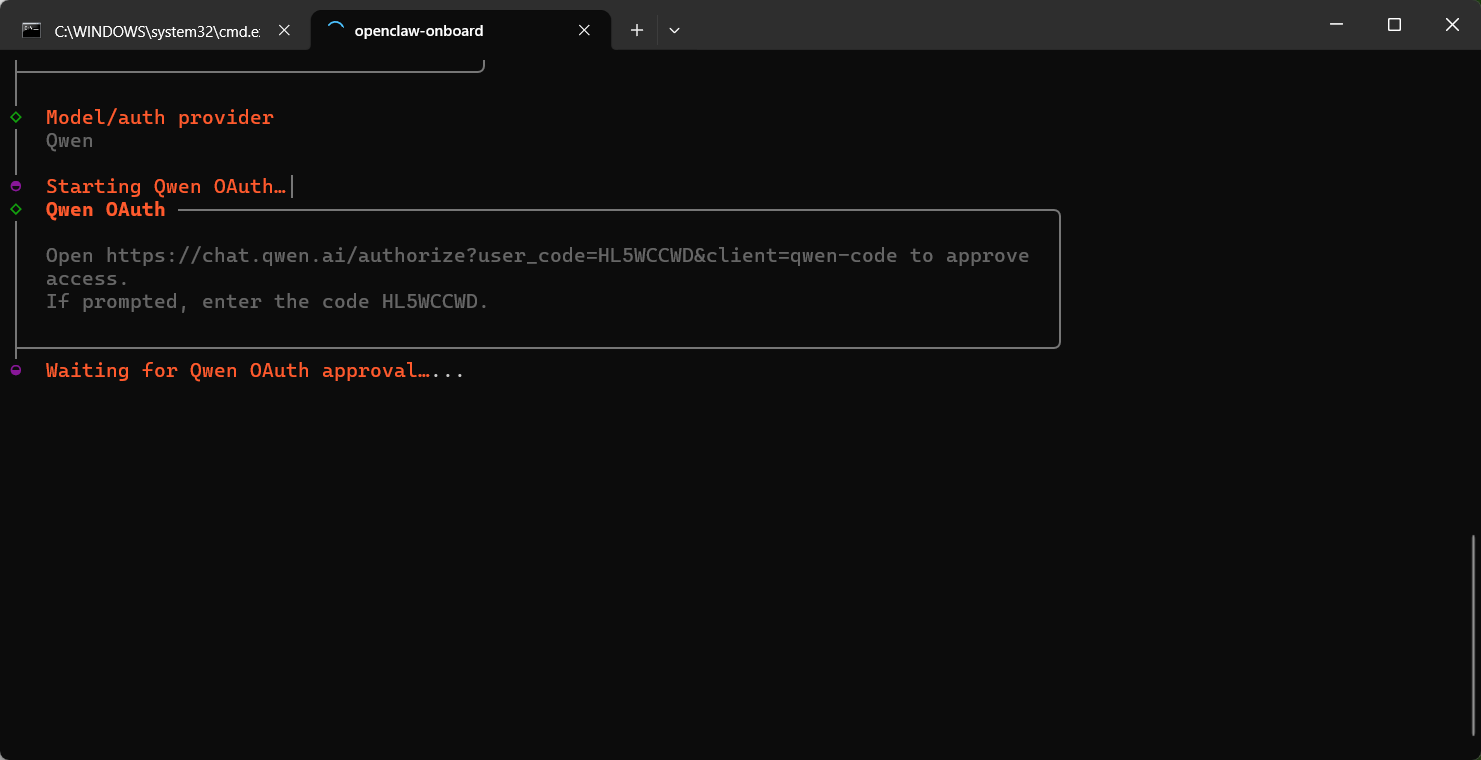Click green diamond beside Qwen OAuth

click(x=16, y=210)
